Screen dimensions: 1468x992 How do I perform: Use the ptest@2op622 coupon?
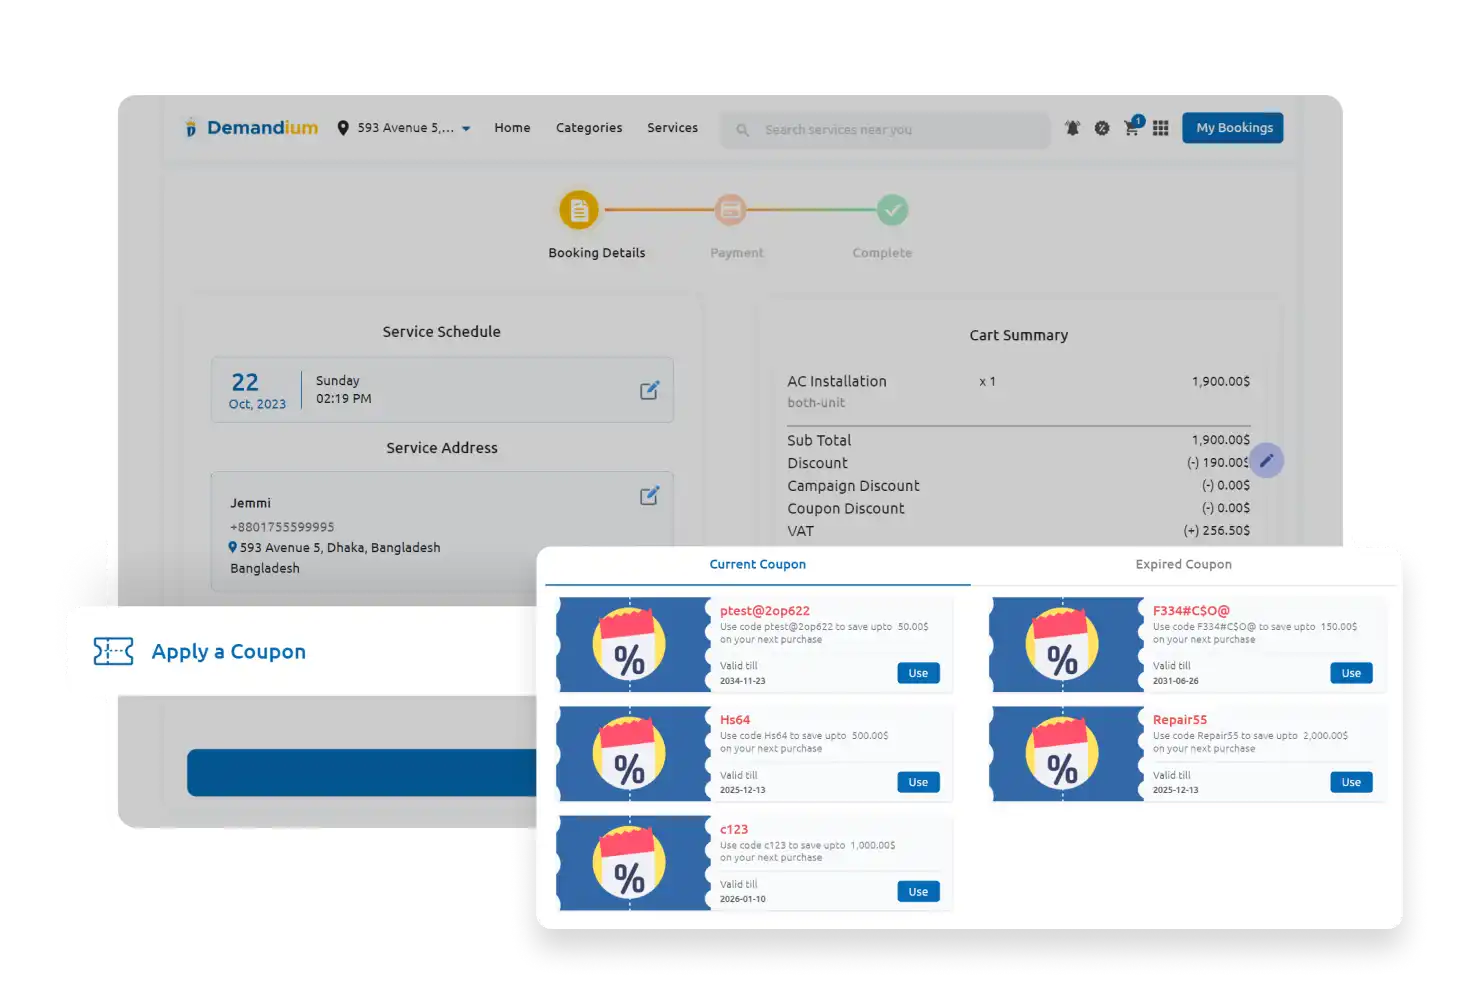918,673
